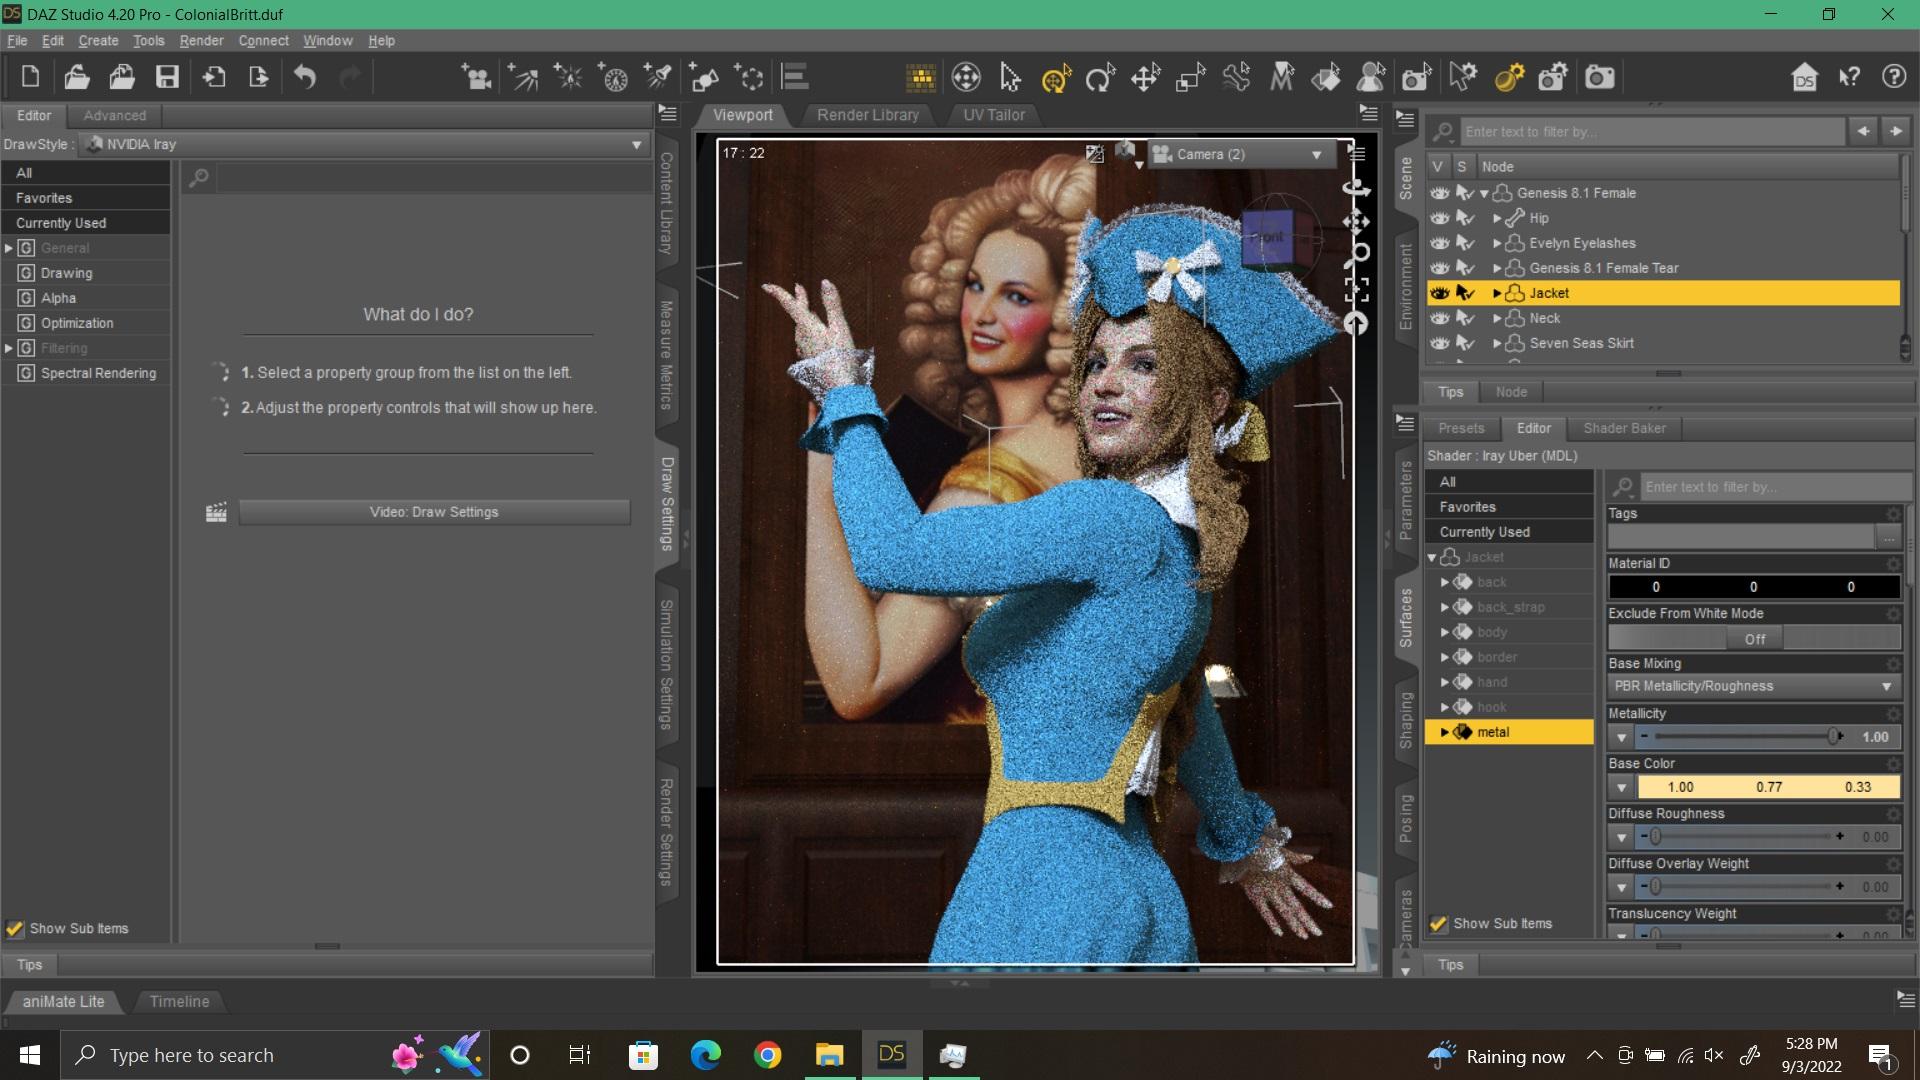Switch to the Render Library tab
The width and height of the screenshot is (1920, 1080).
click(x=867, y=115)
